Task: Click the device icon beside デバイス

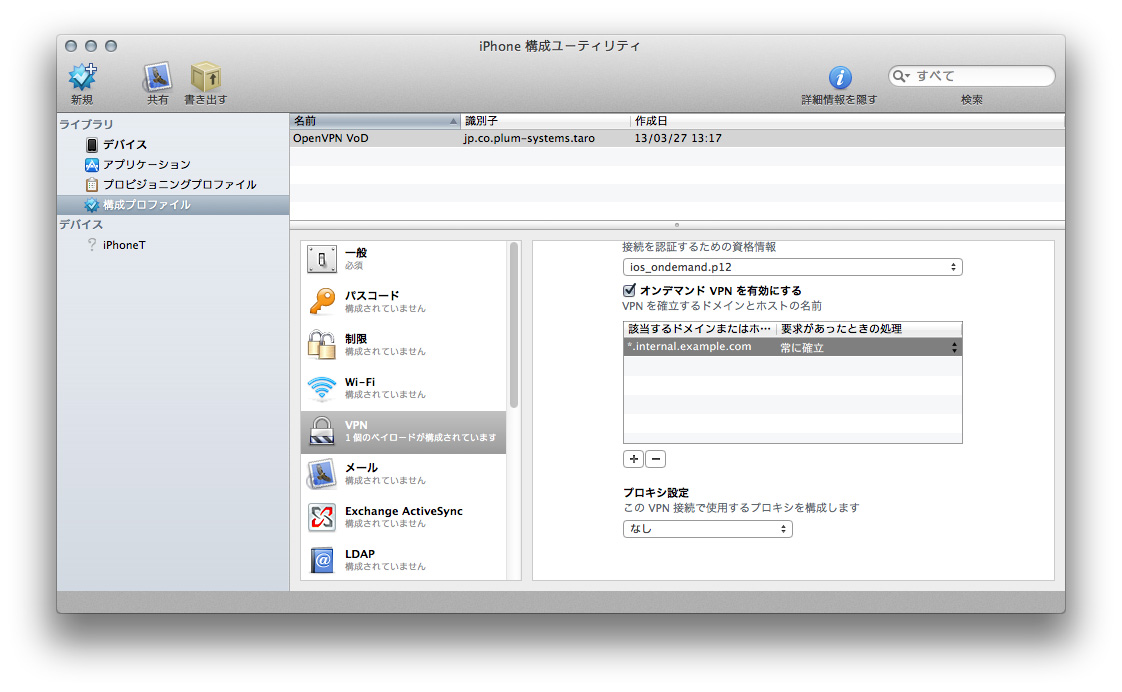Action: click(92, 145)
